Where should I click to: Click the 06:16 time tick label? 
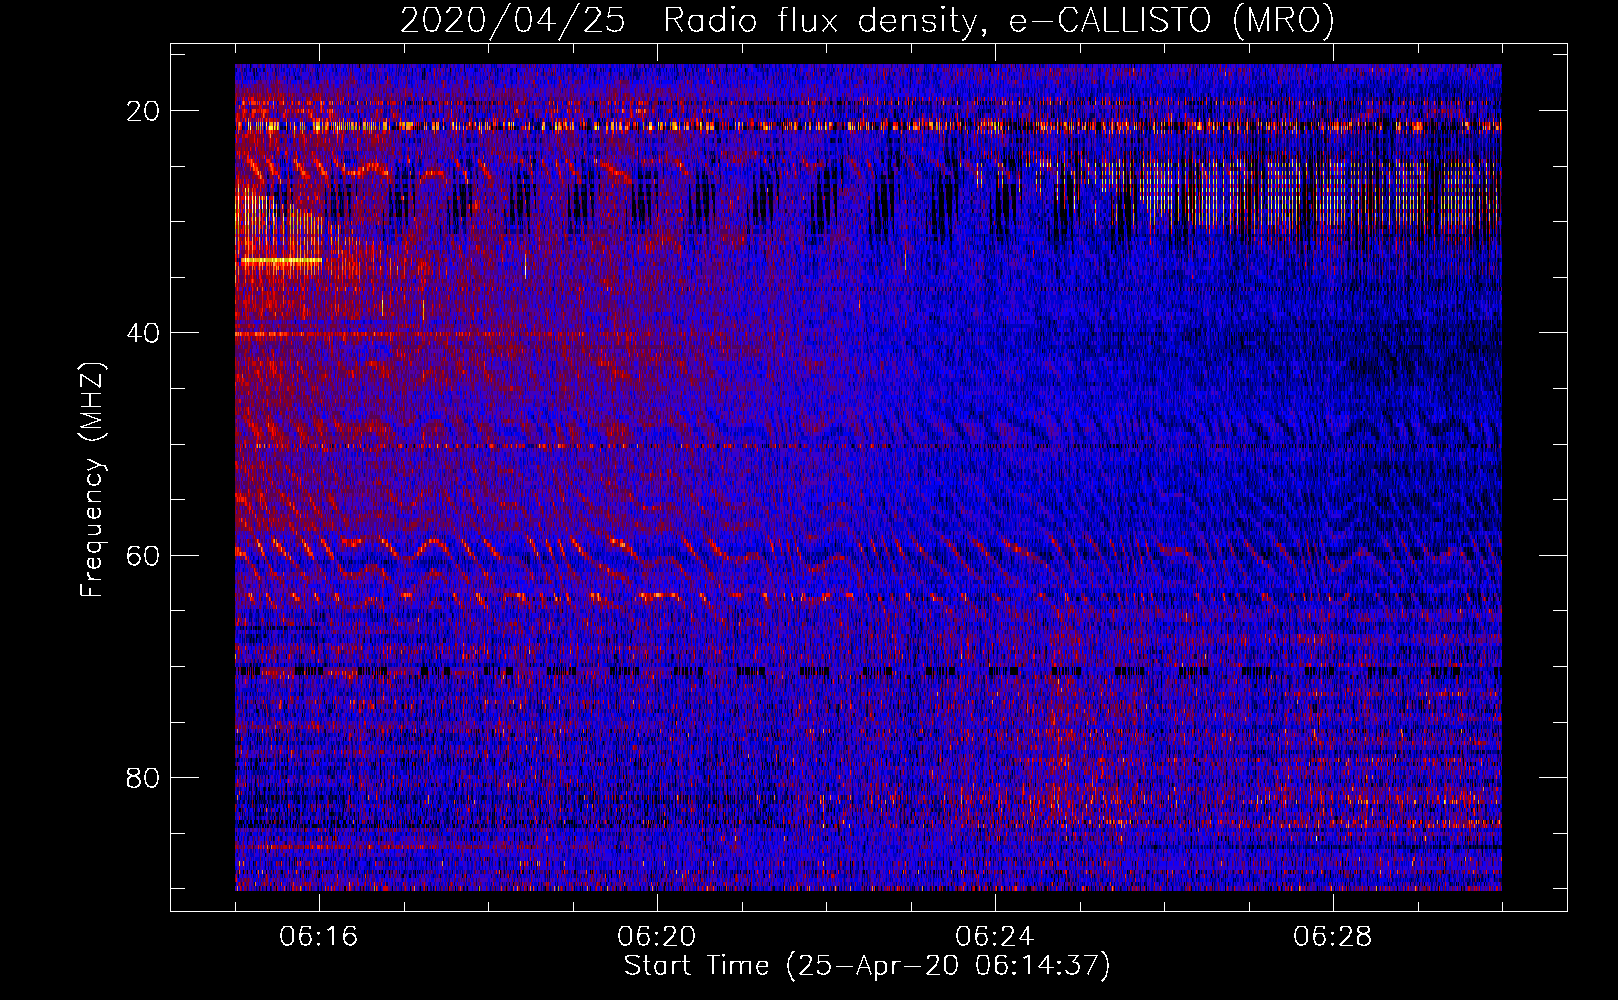[319, 937]
